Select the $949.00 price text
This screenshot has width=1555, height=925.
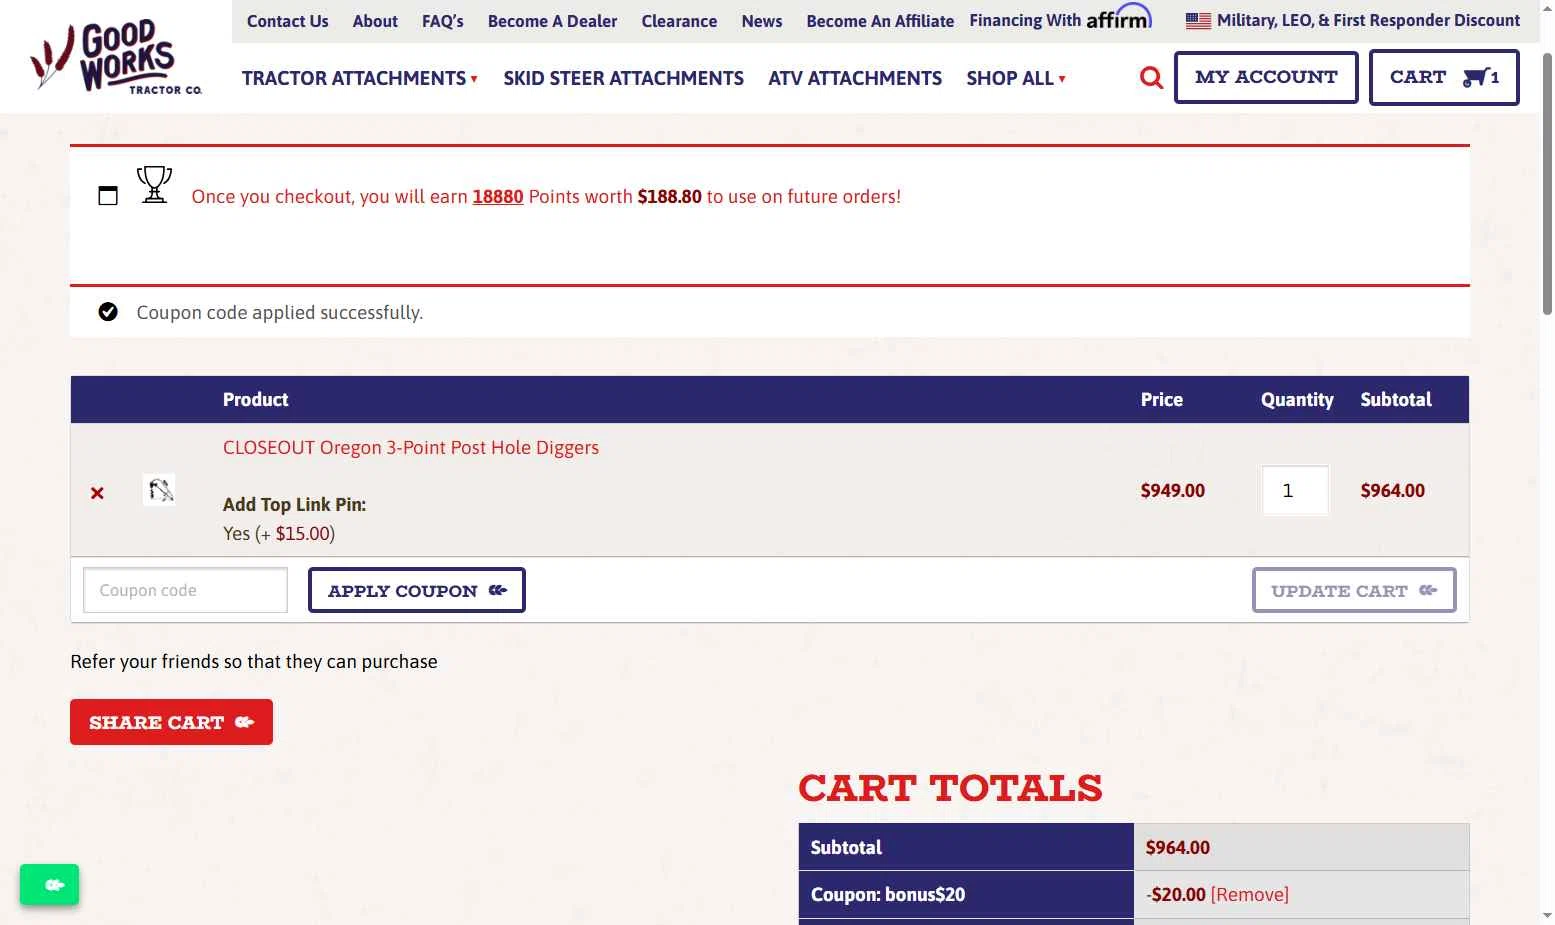click(x=1173, y=490)
